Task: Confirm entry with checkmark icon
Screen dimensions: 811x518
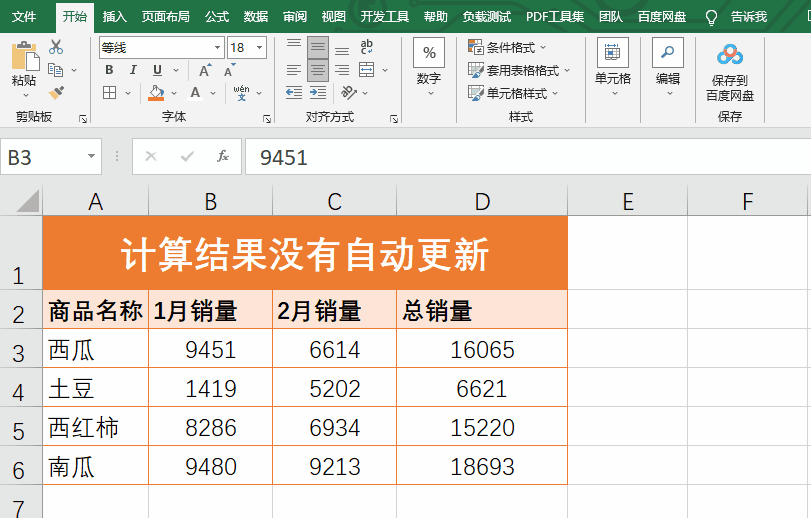Action: coord(187,156)
